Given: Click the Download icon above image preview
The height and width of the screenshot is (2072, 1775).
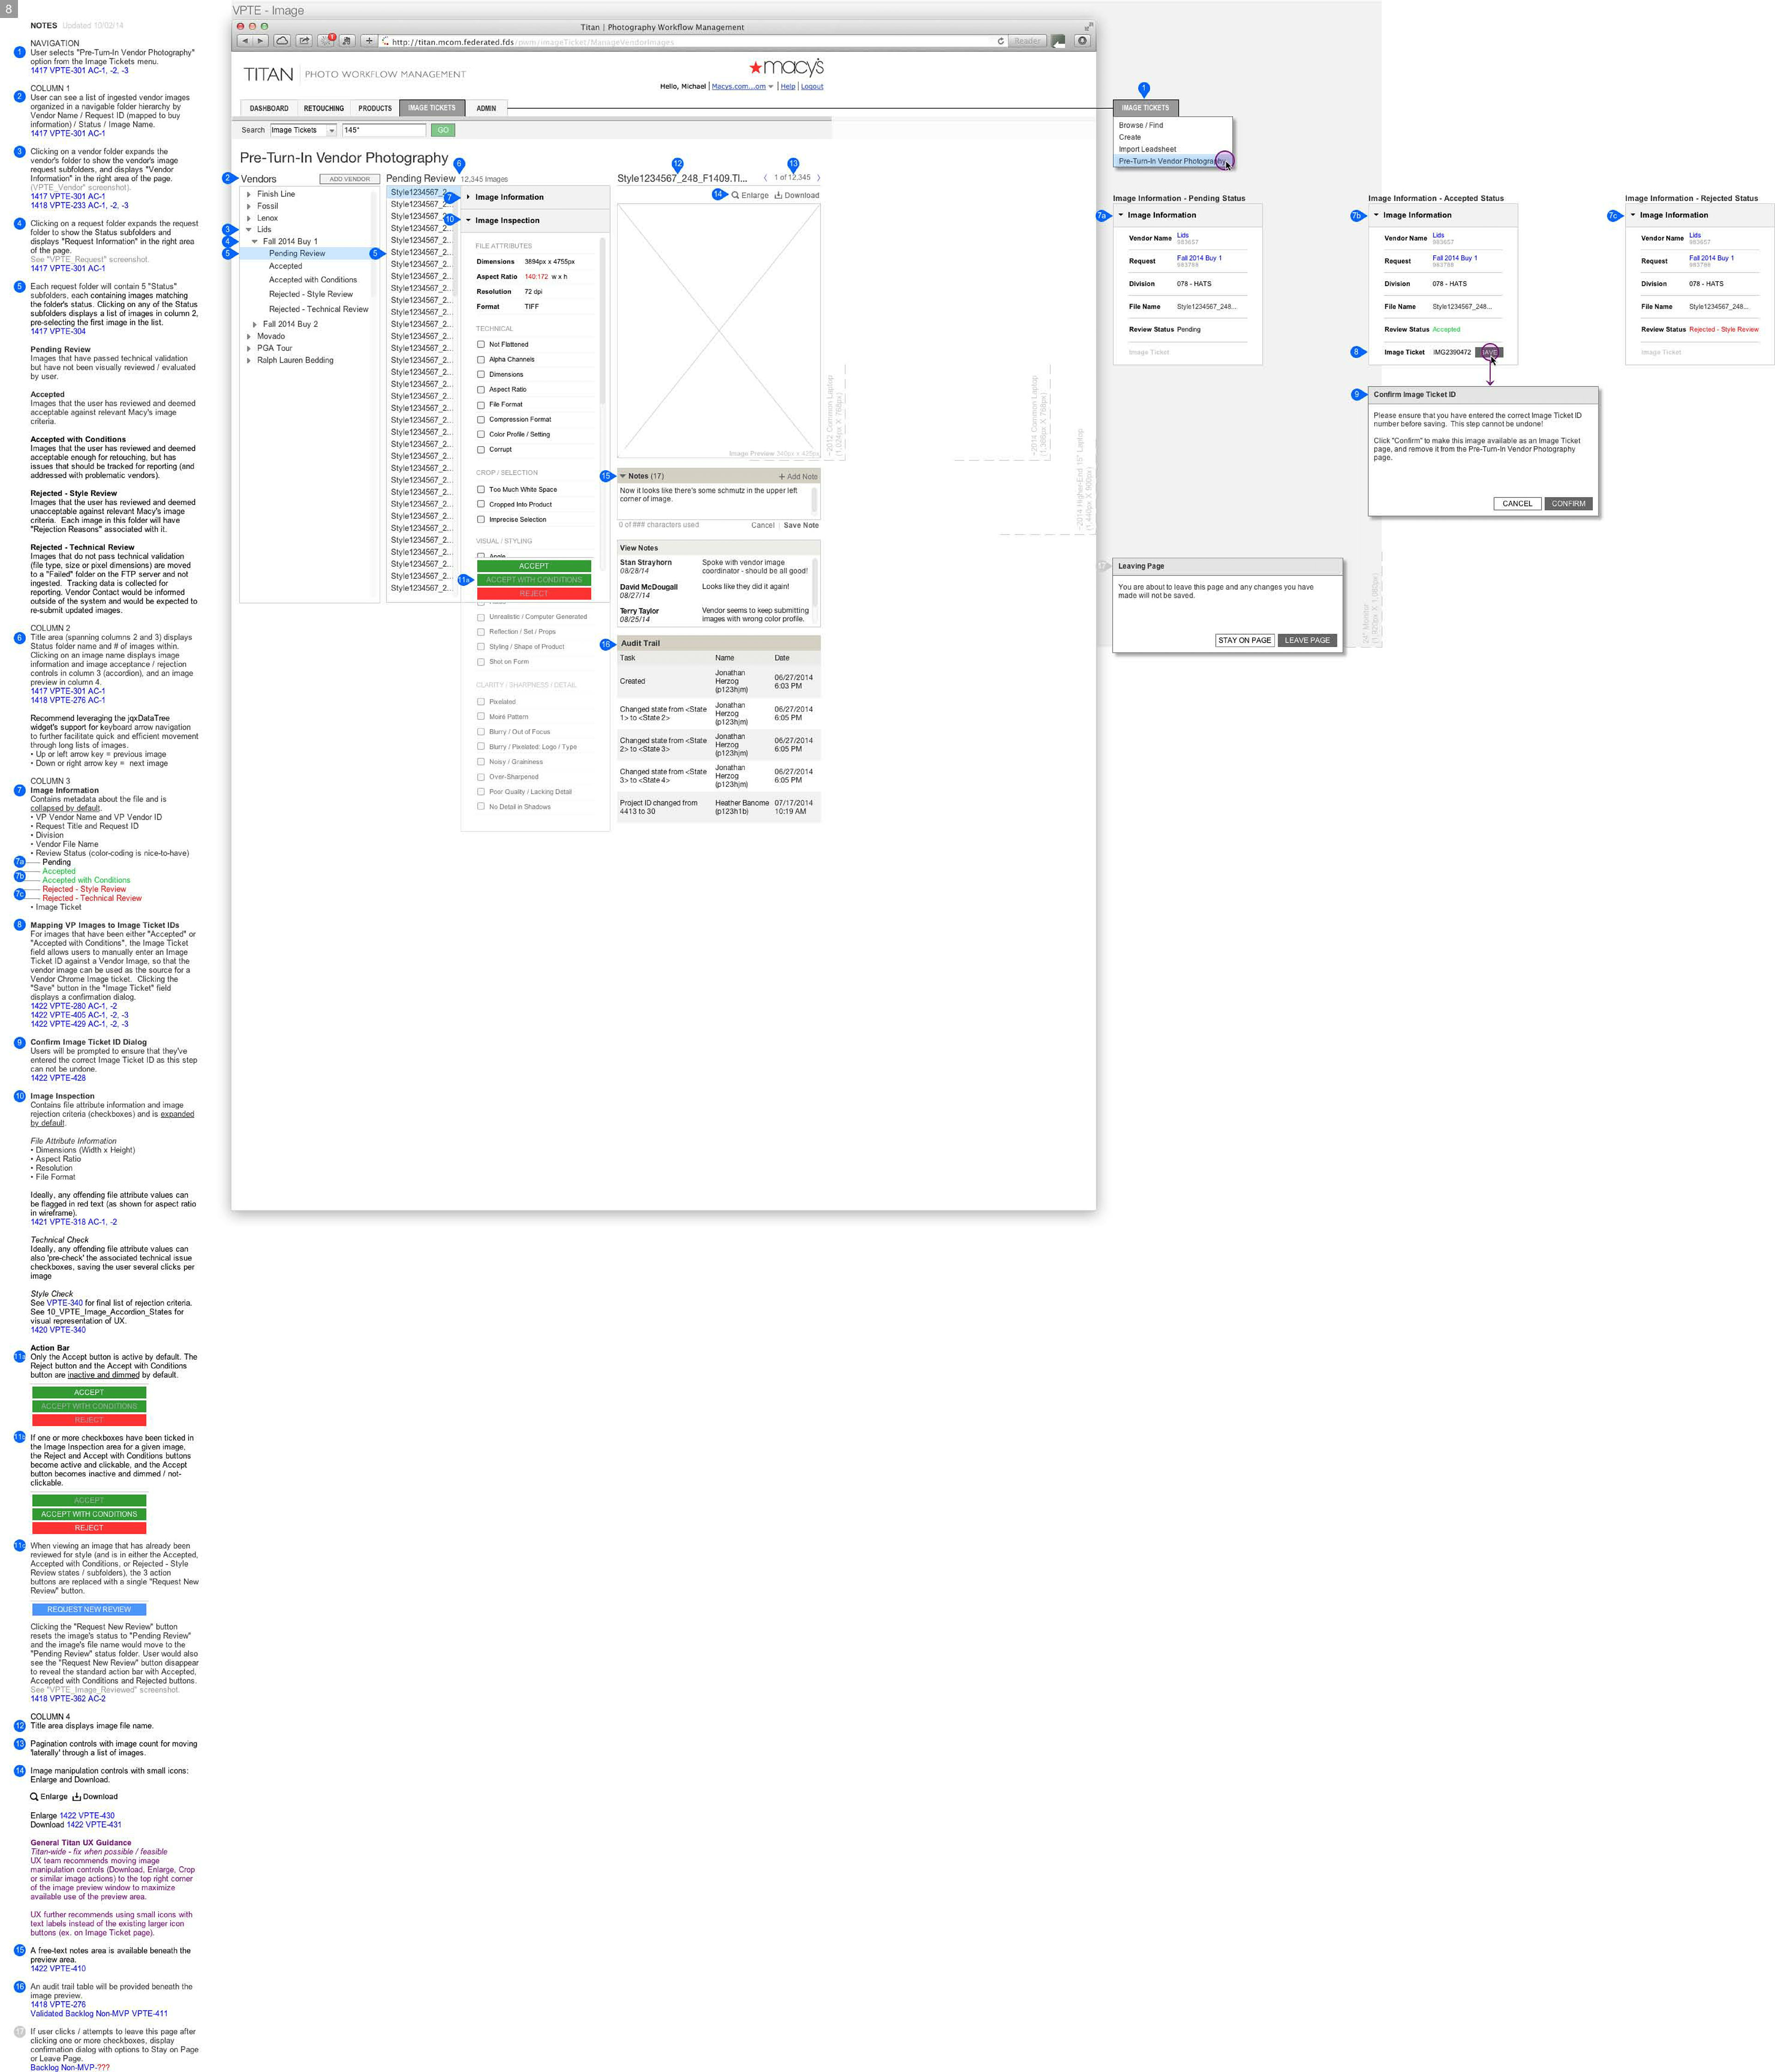Looking at the screenshot, I should click(x=778, y=195).
